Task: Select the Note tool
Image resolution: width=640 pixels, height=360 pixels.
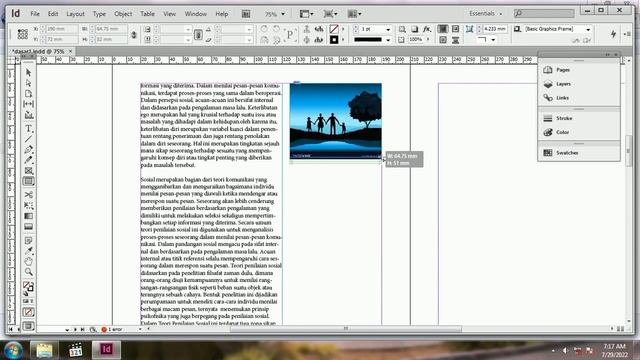Action: 28,240
